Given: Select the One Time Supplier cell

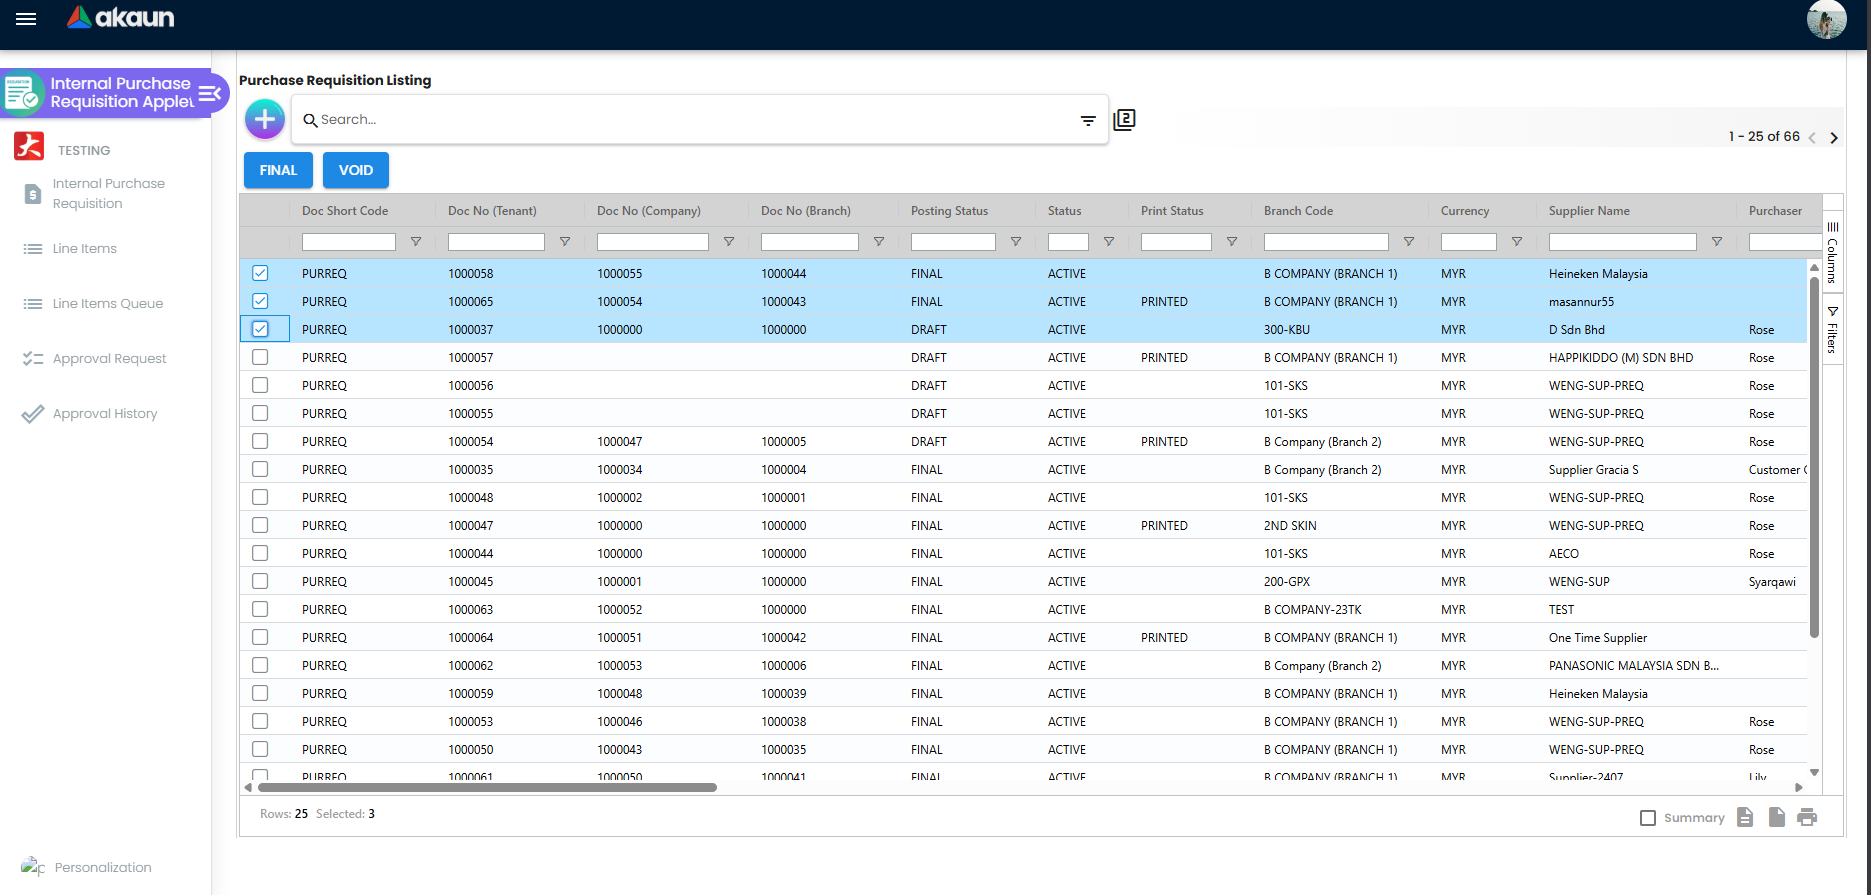Looking at the screenshot, I should (1598, 637).
